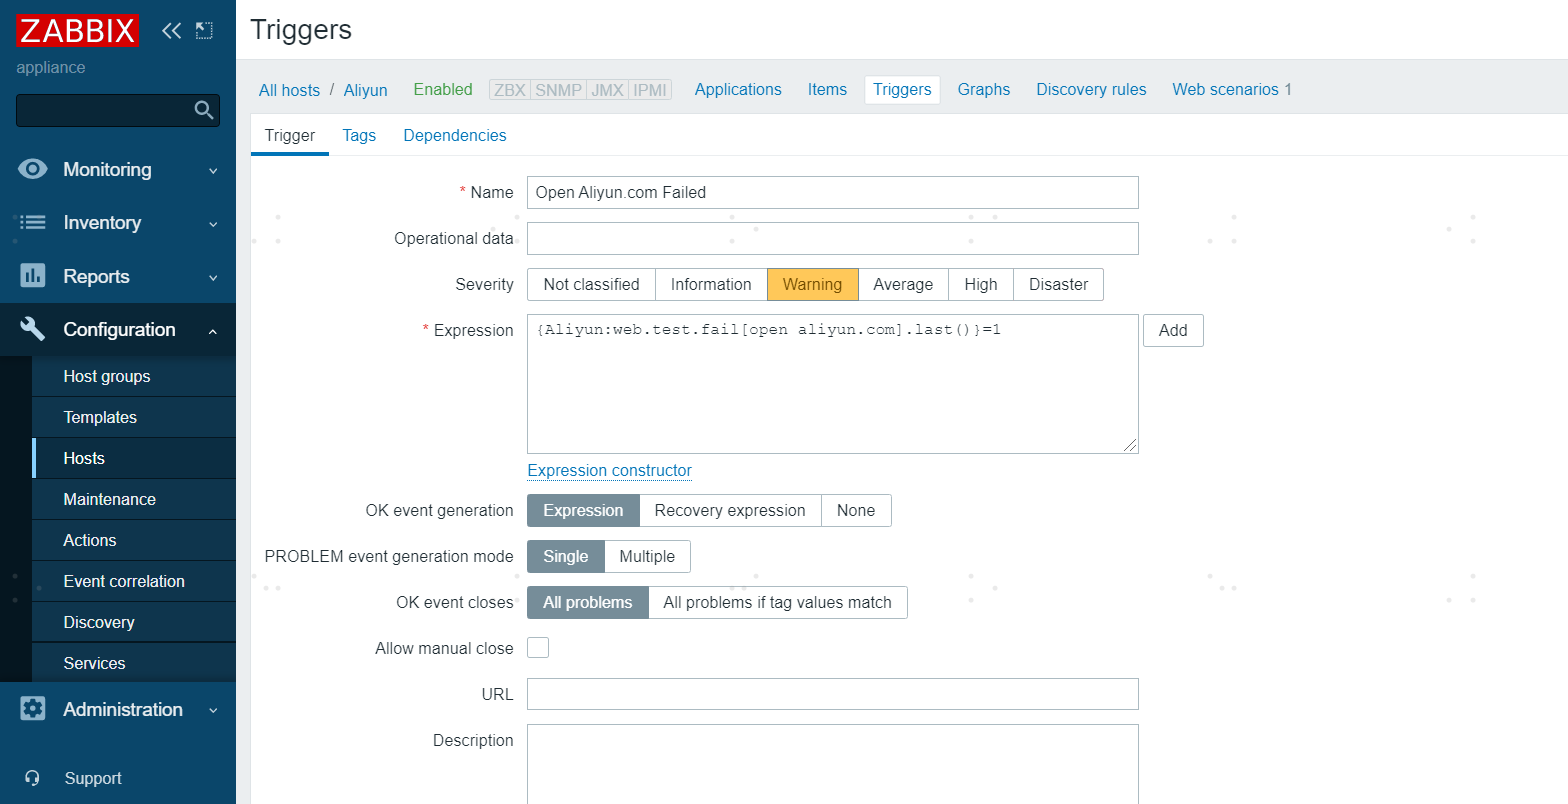Expand the Reports menu chevron
Viewport: 1568px width, 804px height.
coord(213,278)
